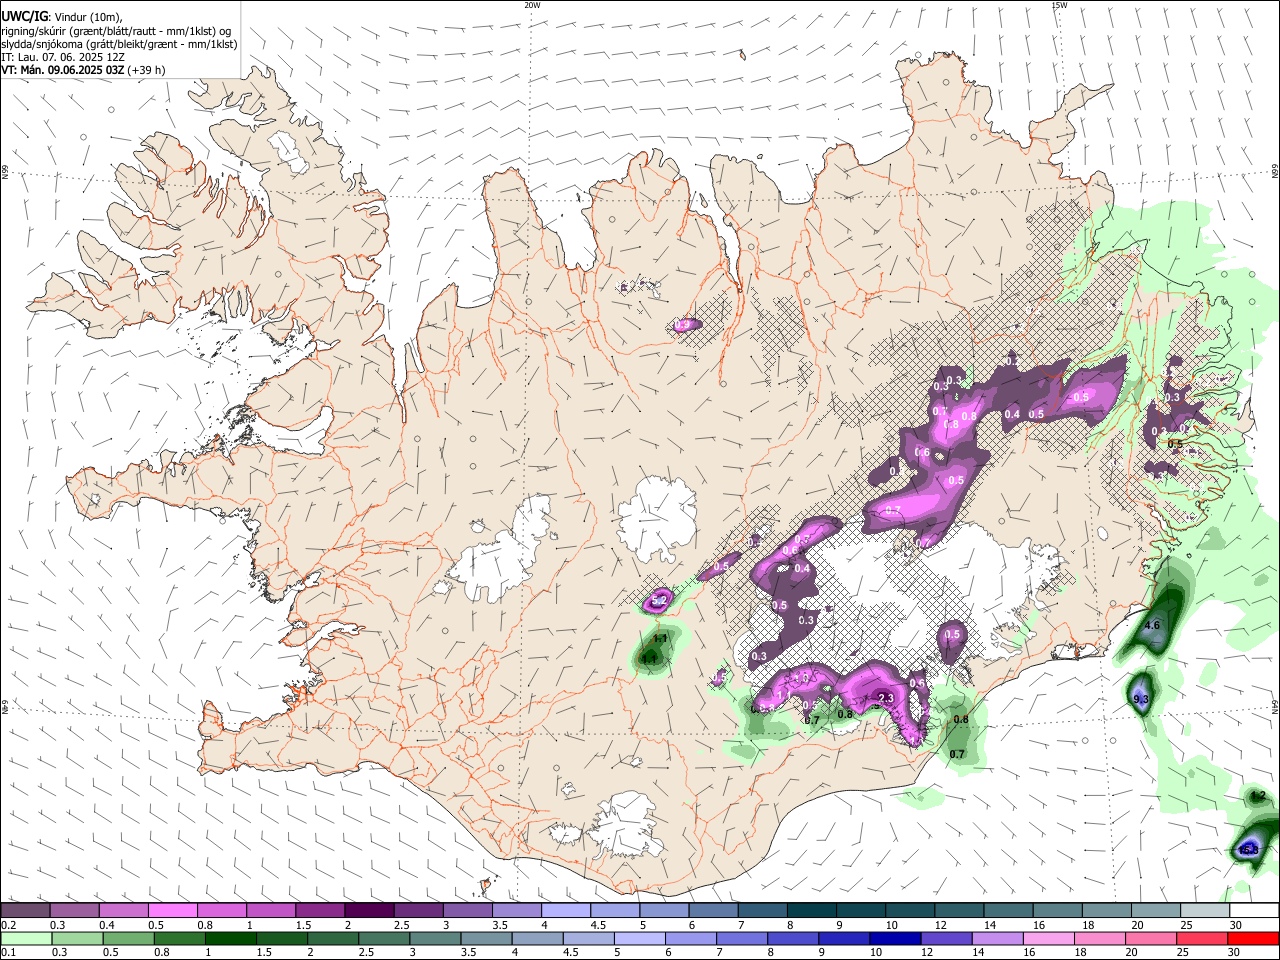1280x960 pixels.
Task: Pick darkest green lower swatch between 1 and 1.5
Action: [230, 939]
